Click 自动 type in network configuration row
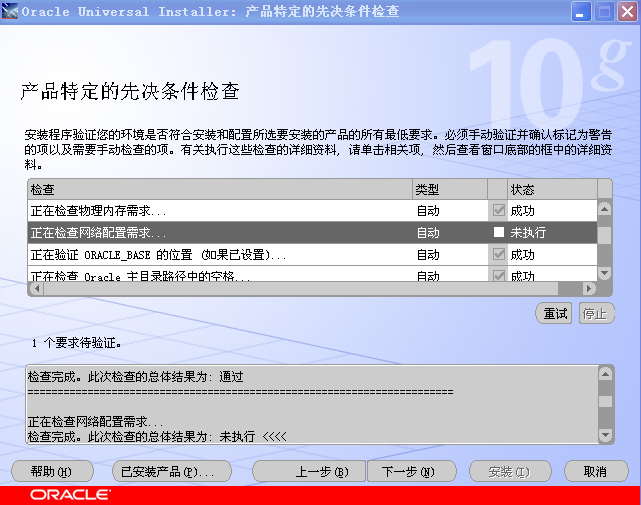 (x=428, y=233)
